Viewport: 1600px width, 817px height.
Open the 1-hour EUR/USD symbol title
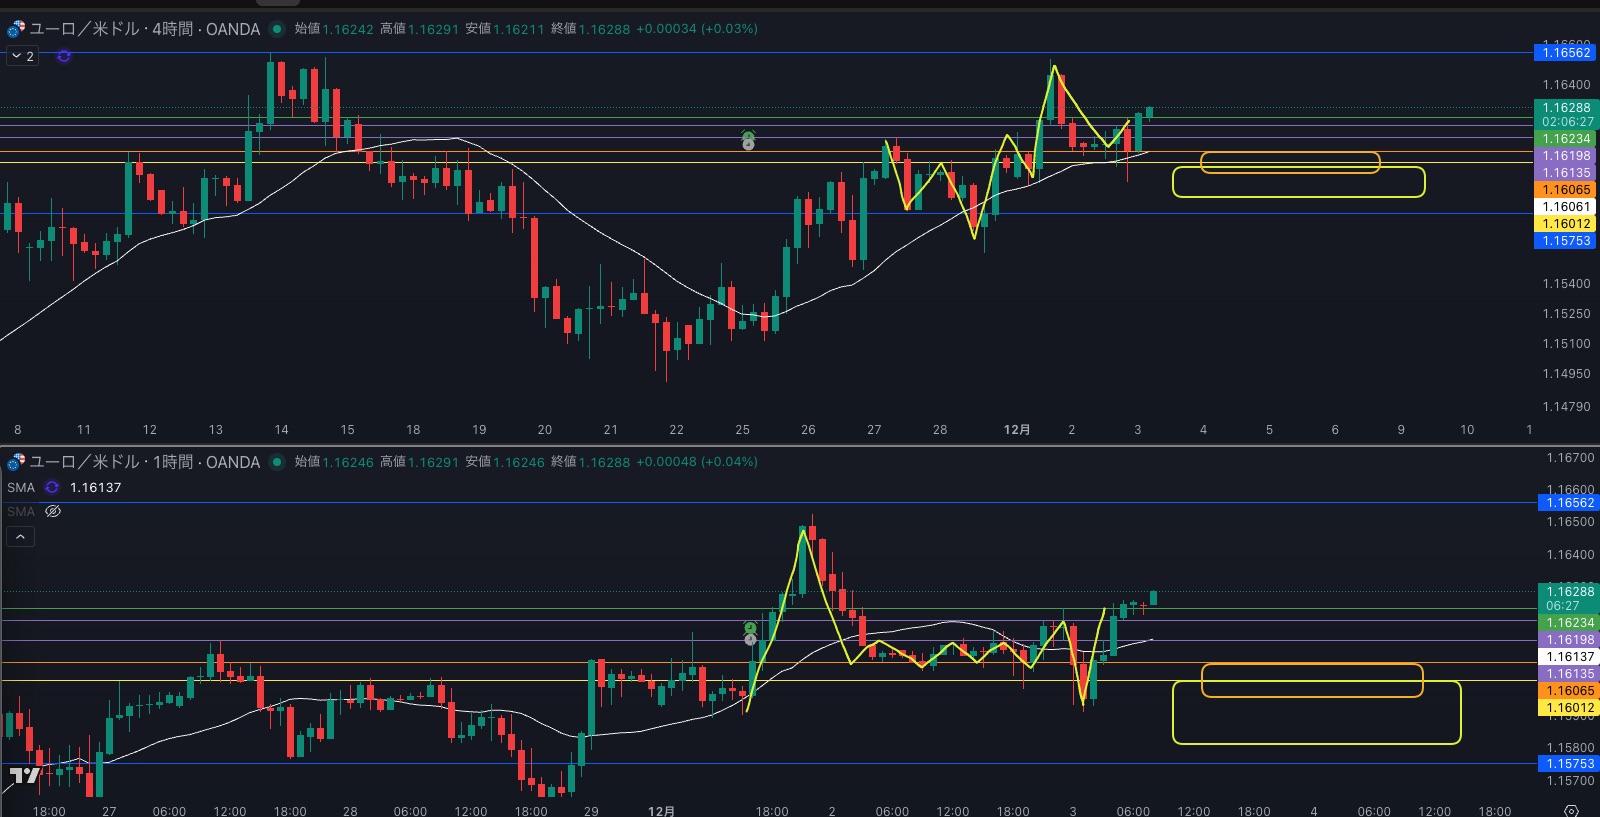145,462
